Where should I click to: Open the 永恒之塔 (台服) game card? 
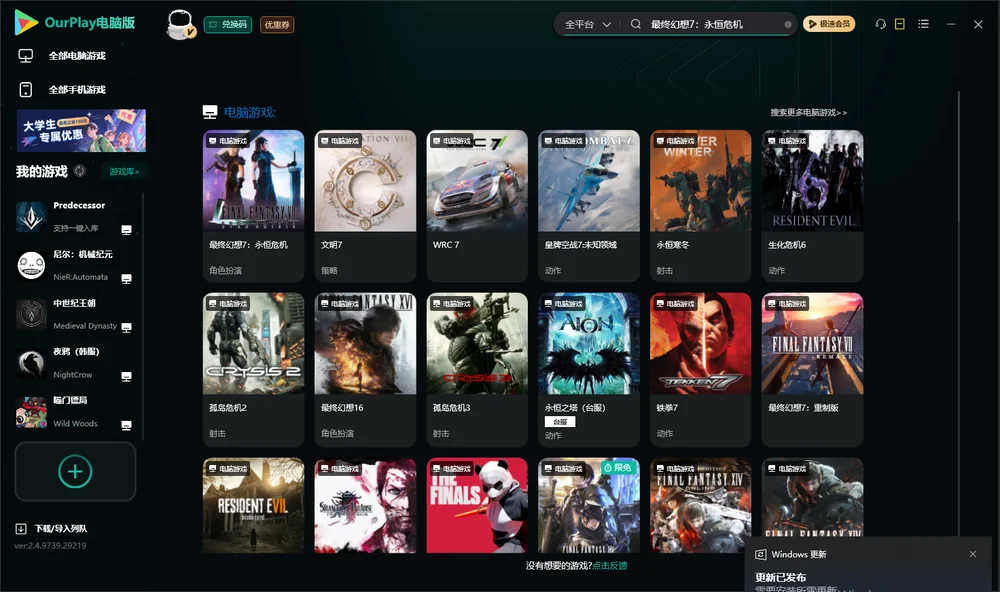click(589, 369)
